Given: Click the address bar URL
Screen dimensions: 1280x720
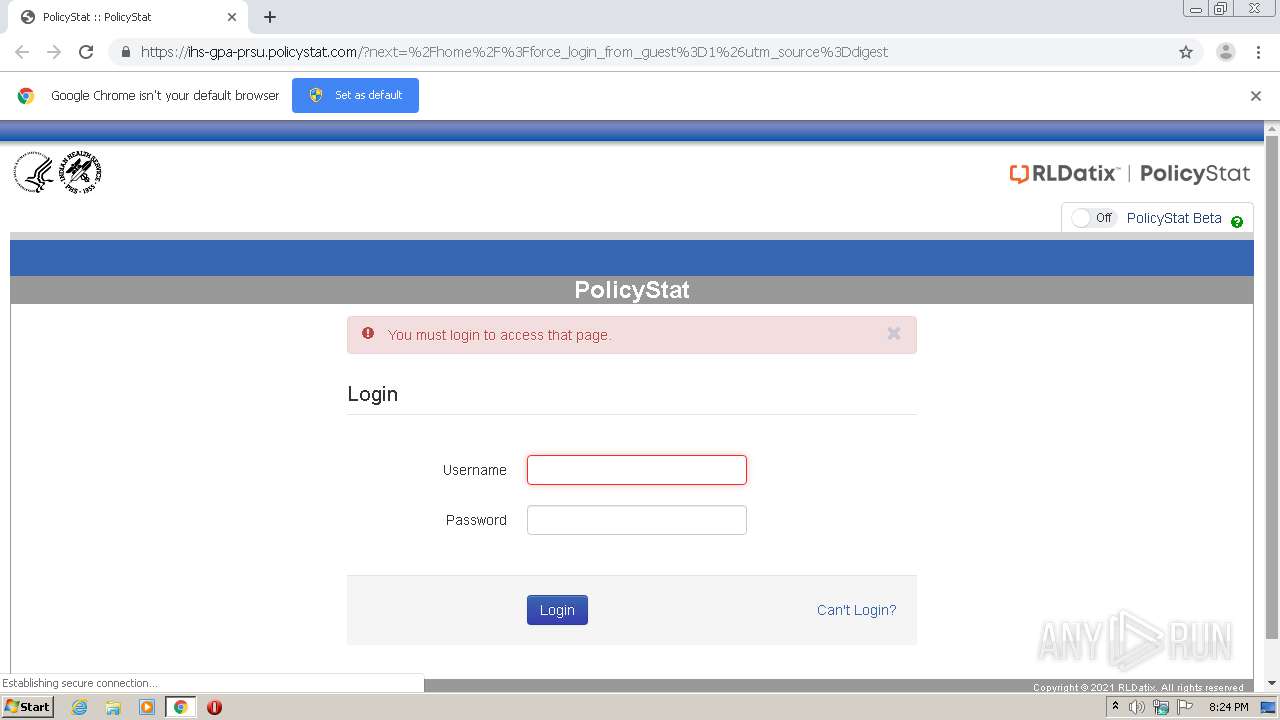Looking at the screenshot, I should coord(514,52).
